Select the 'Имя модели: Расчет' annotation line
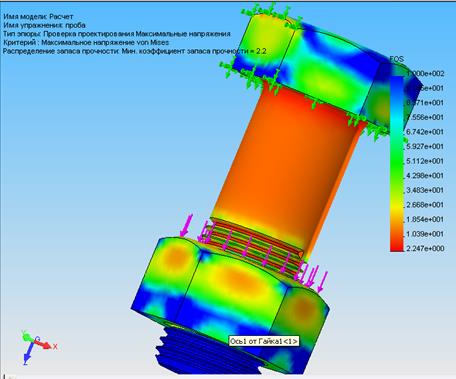Screen dimensions: 456x379 tap(38, 17)
